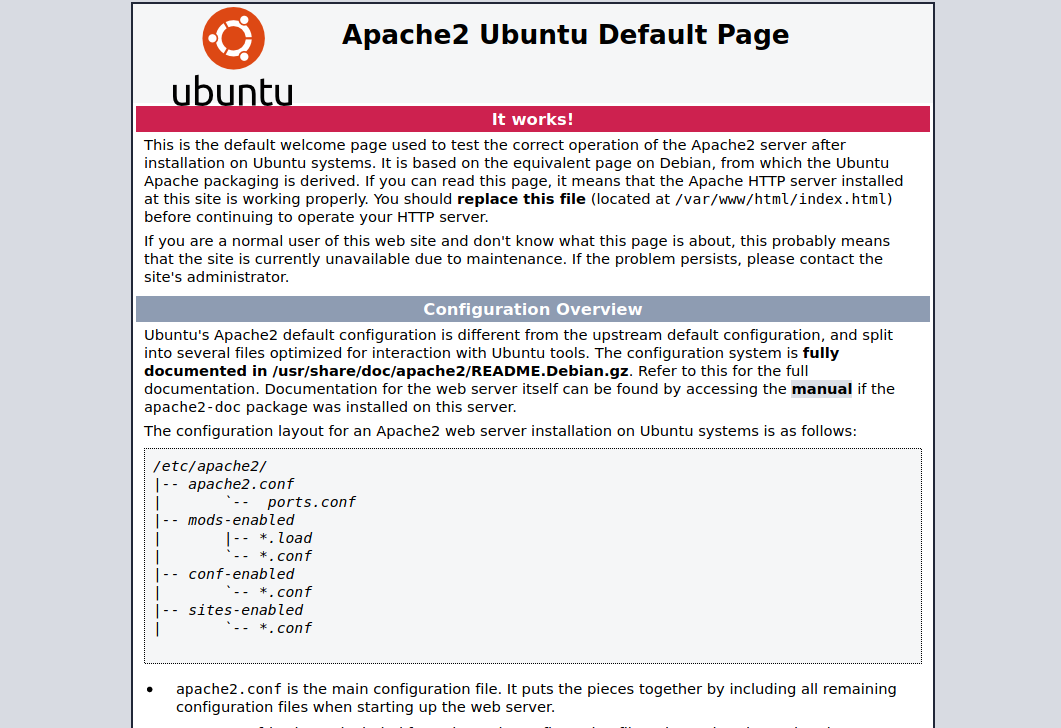This screenshot has width=1061, height=728.
Task: Click 'ports.conf' in the configuration tree
Action: 312,501
